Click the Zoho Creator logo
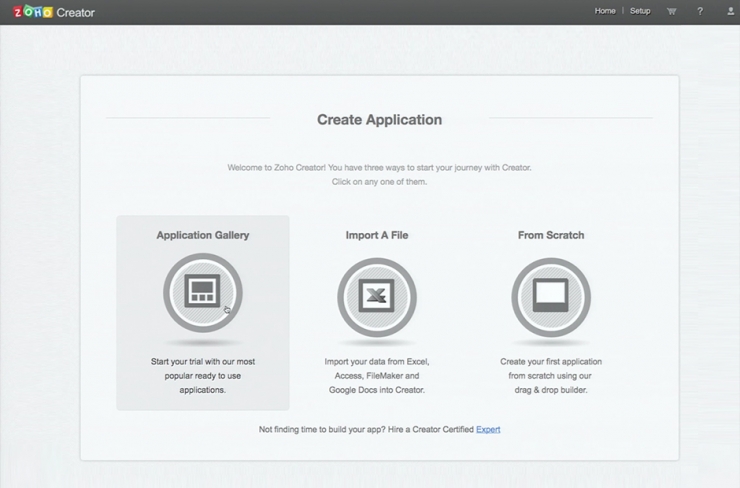The height and width of the screenshot is (488, 740). click(x=54, y=12)
